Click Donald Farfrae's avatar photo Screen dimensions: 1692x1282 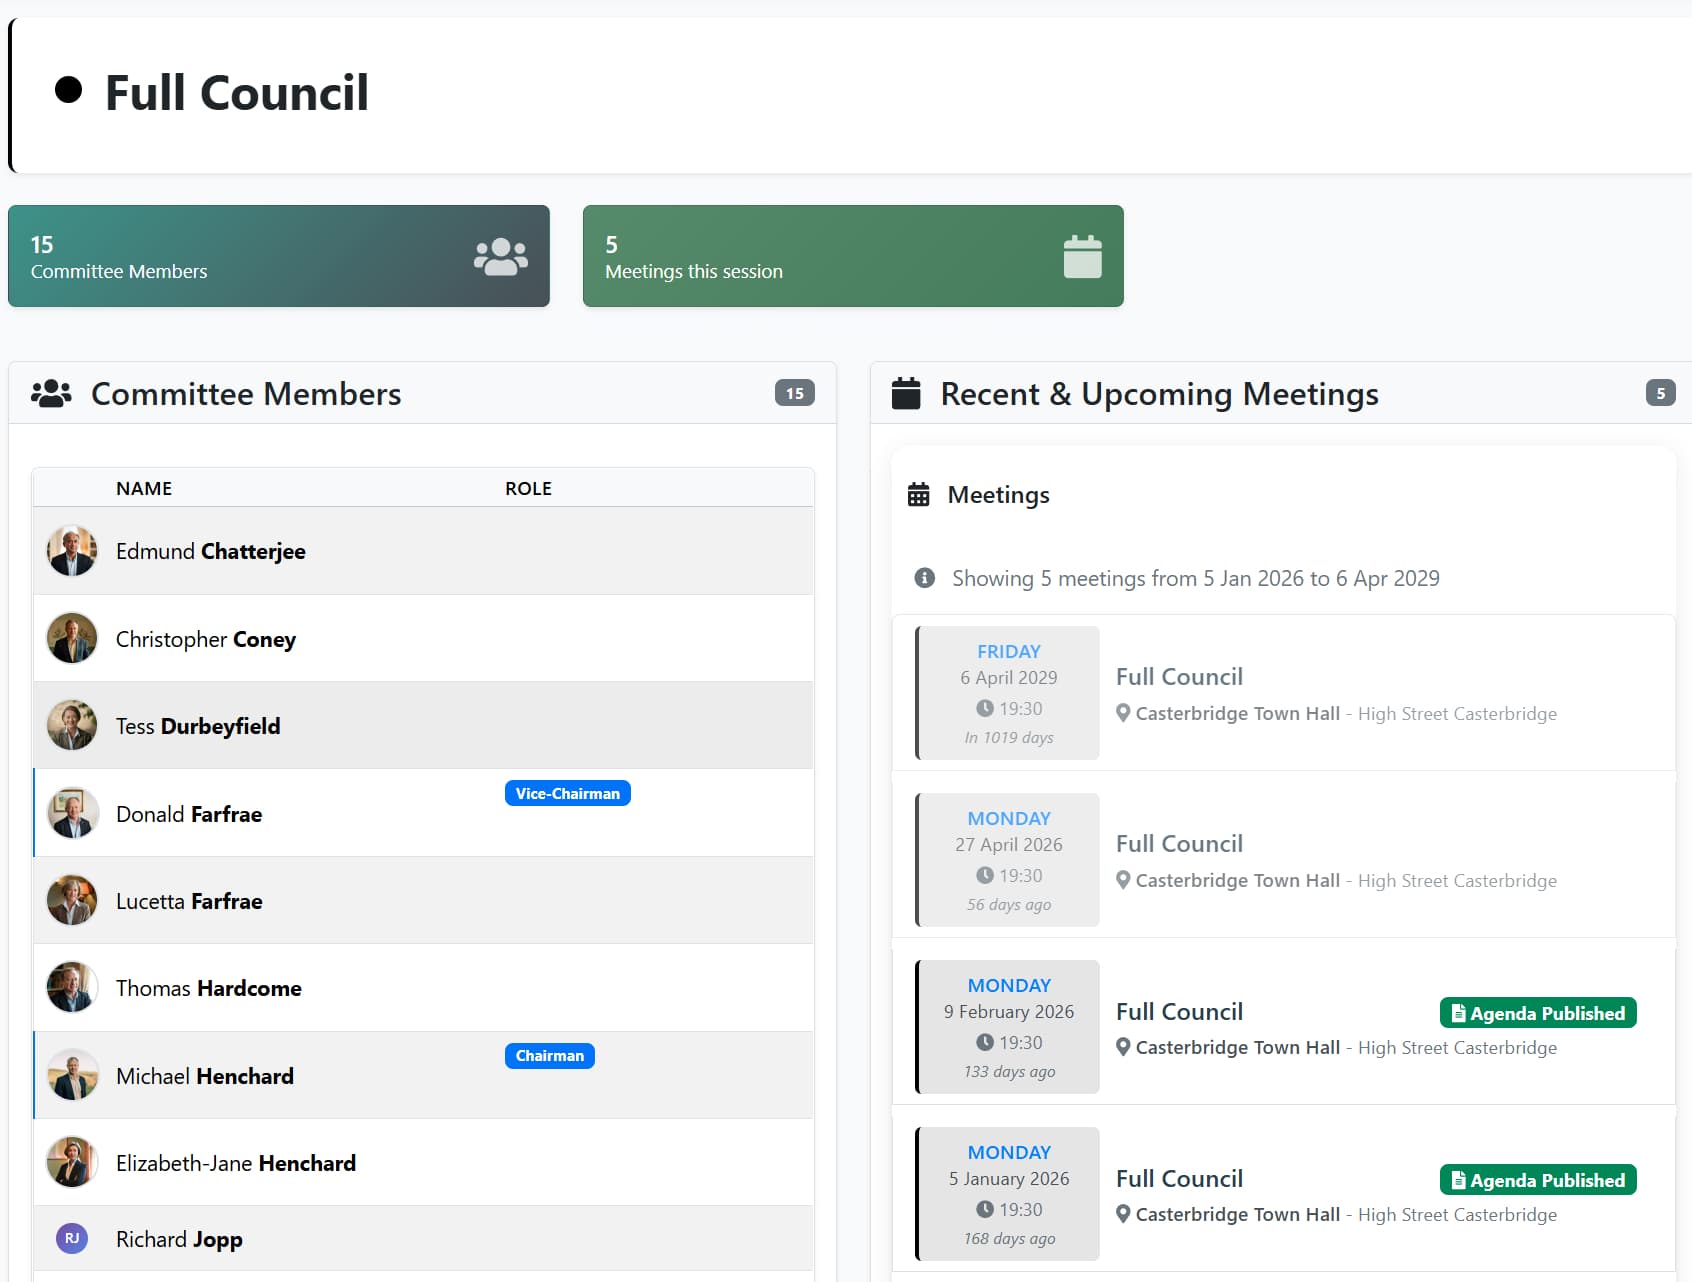click(x=72, y=813)
